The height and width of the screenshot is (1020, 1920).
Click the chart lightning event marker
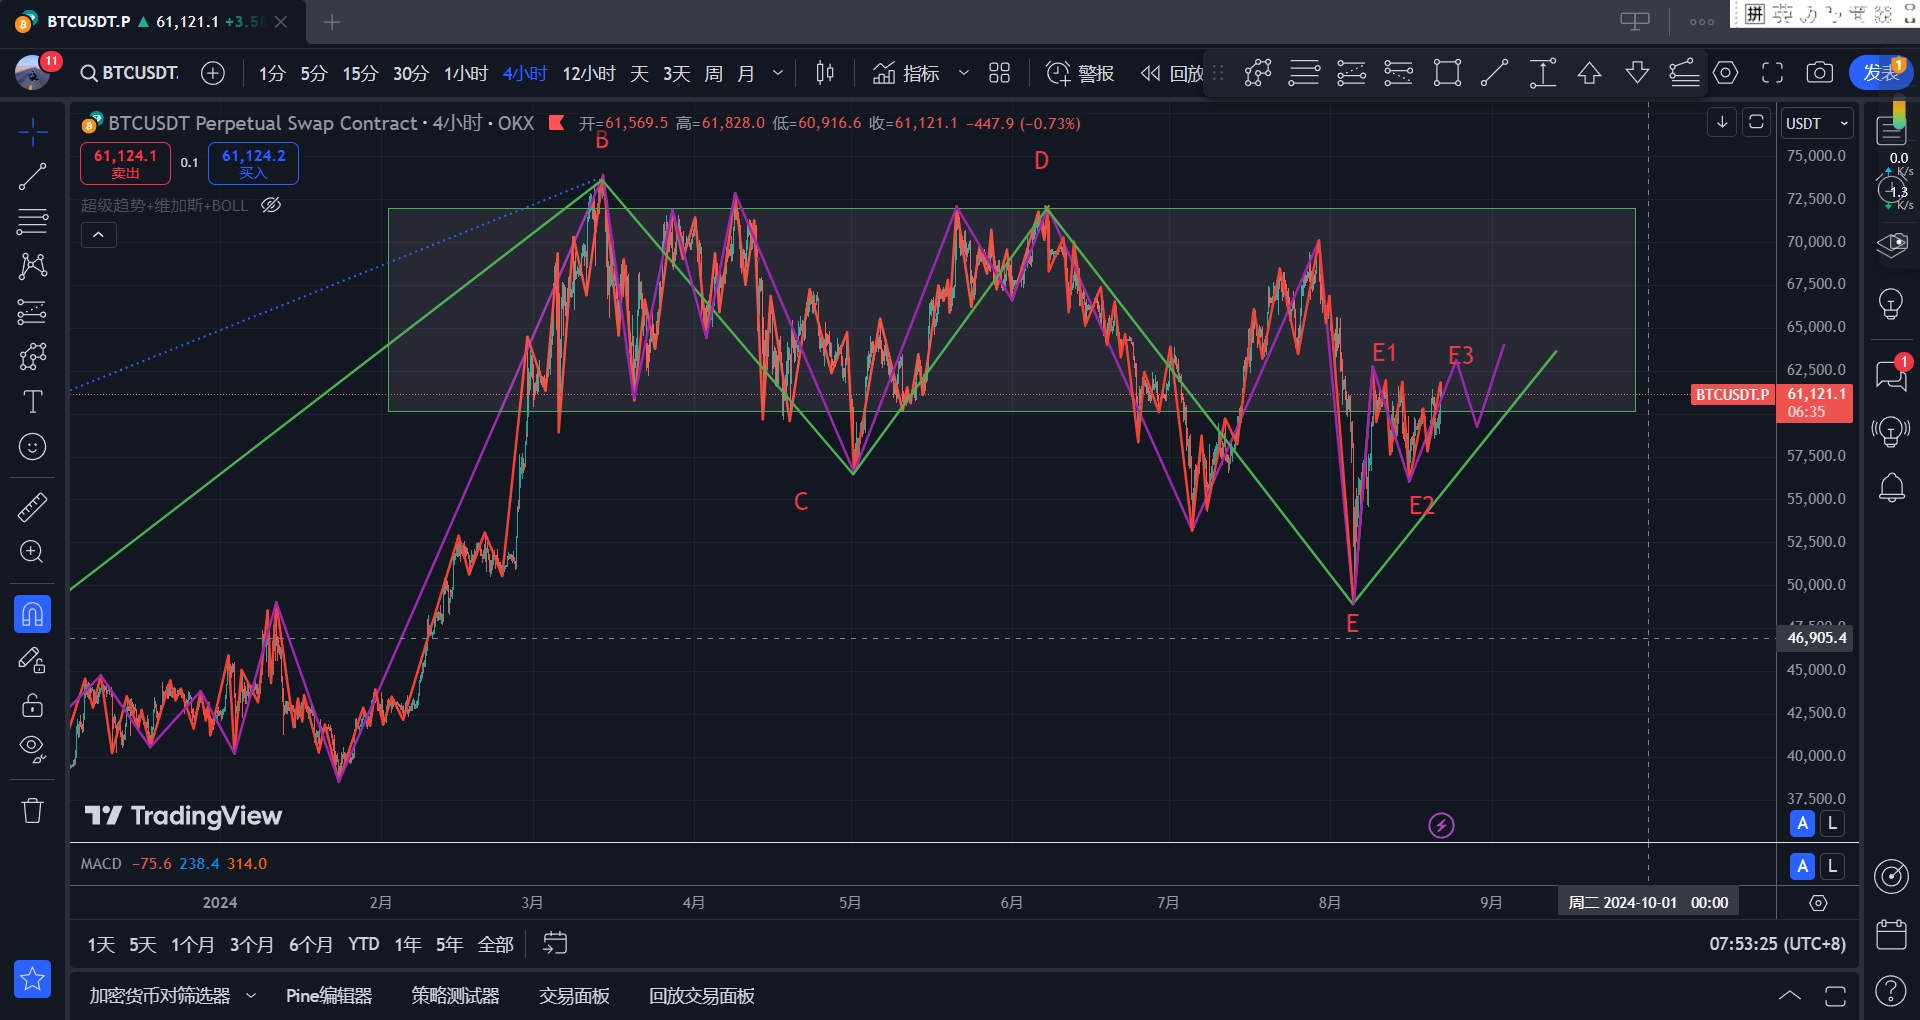(x=1441, y=825)
